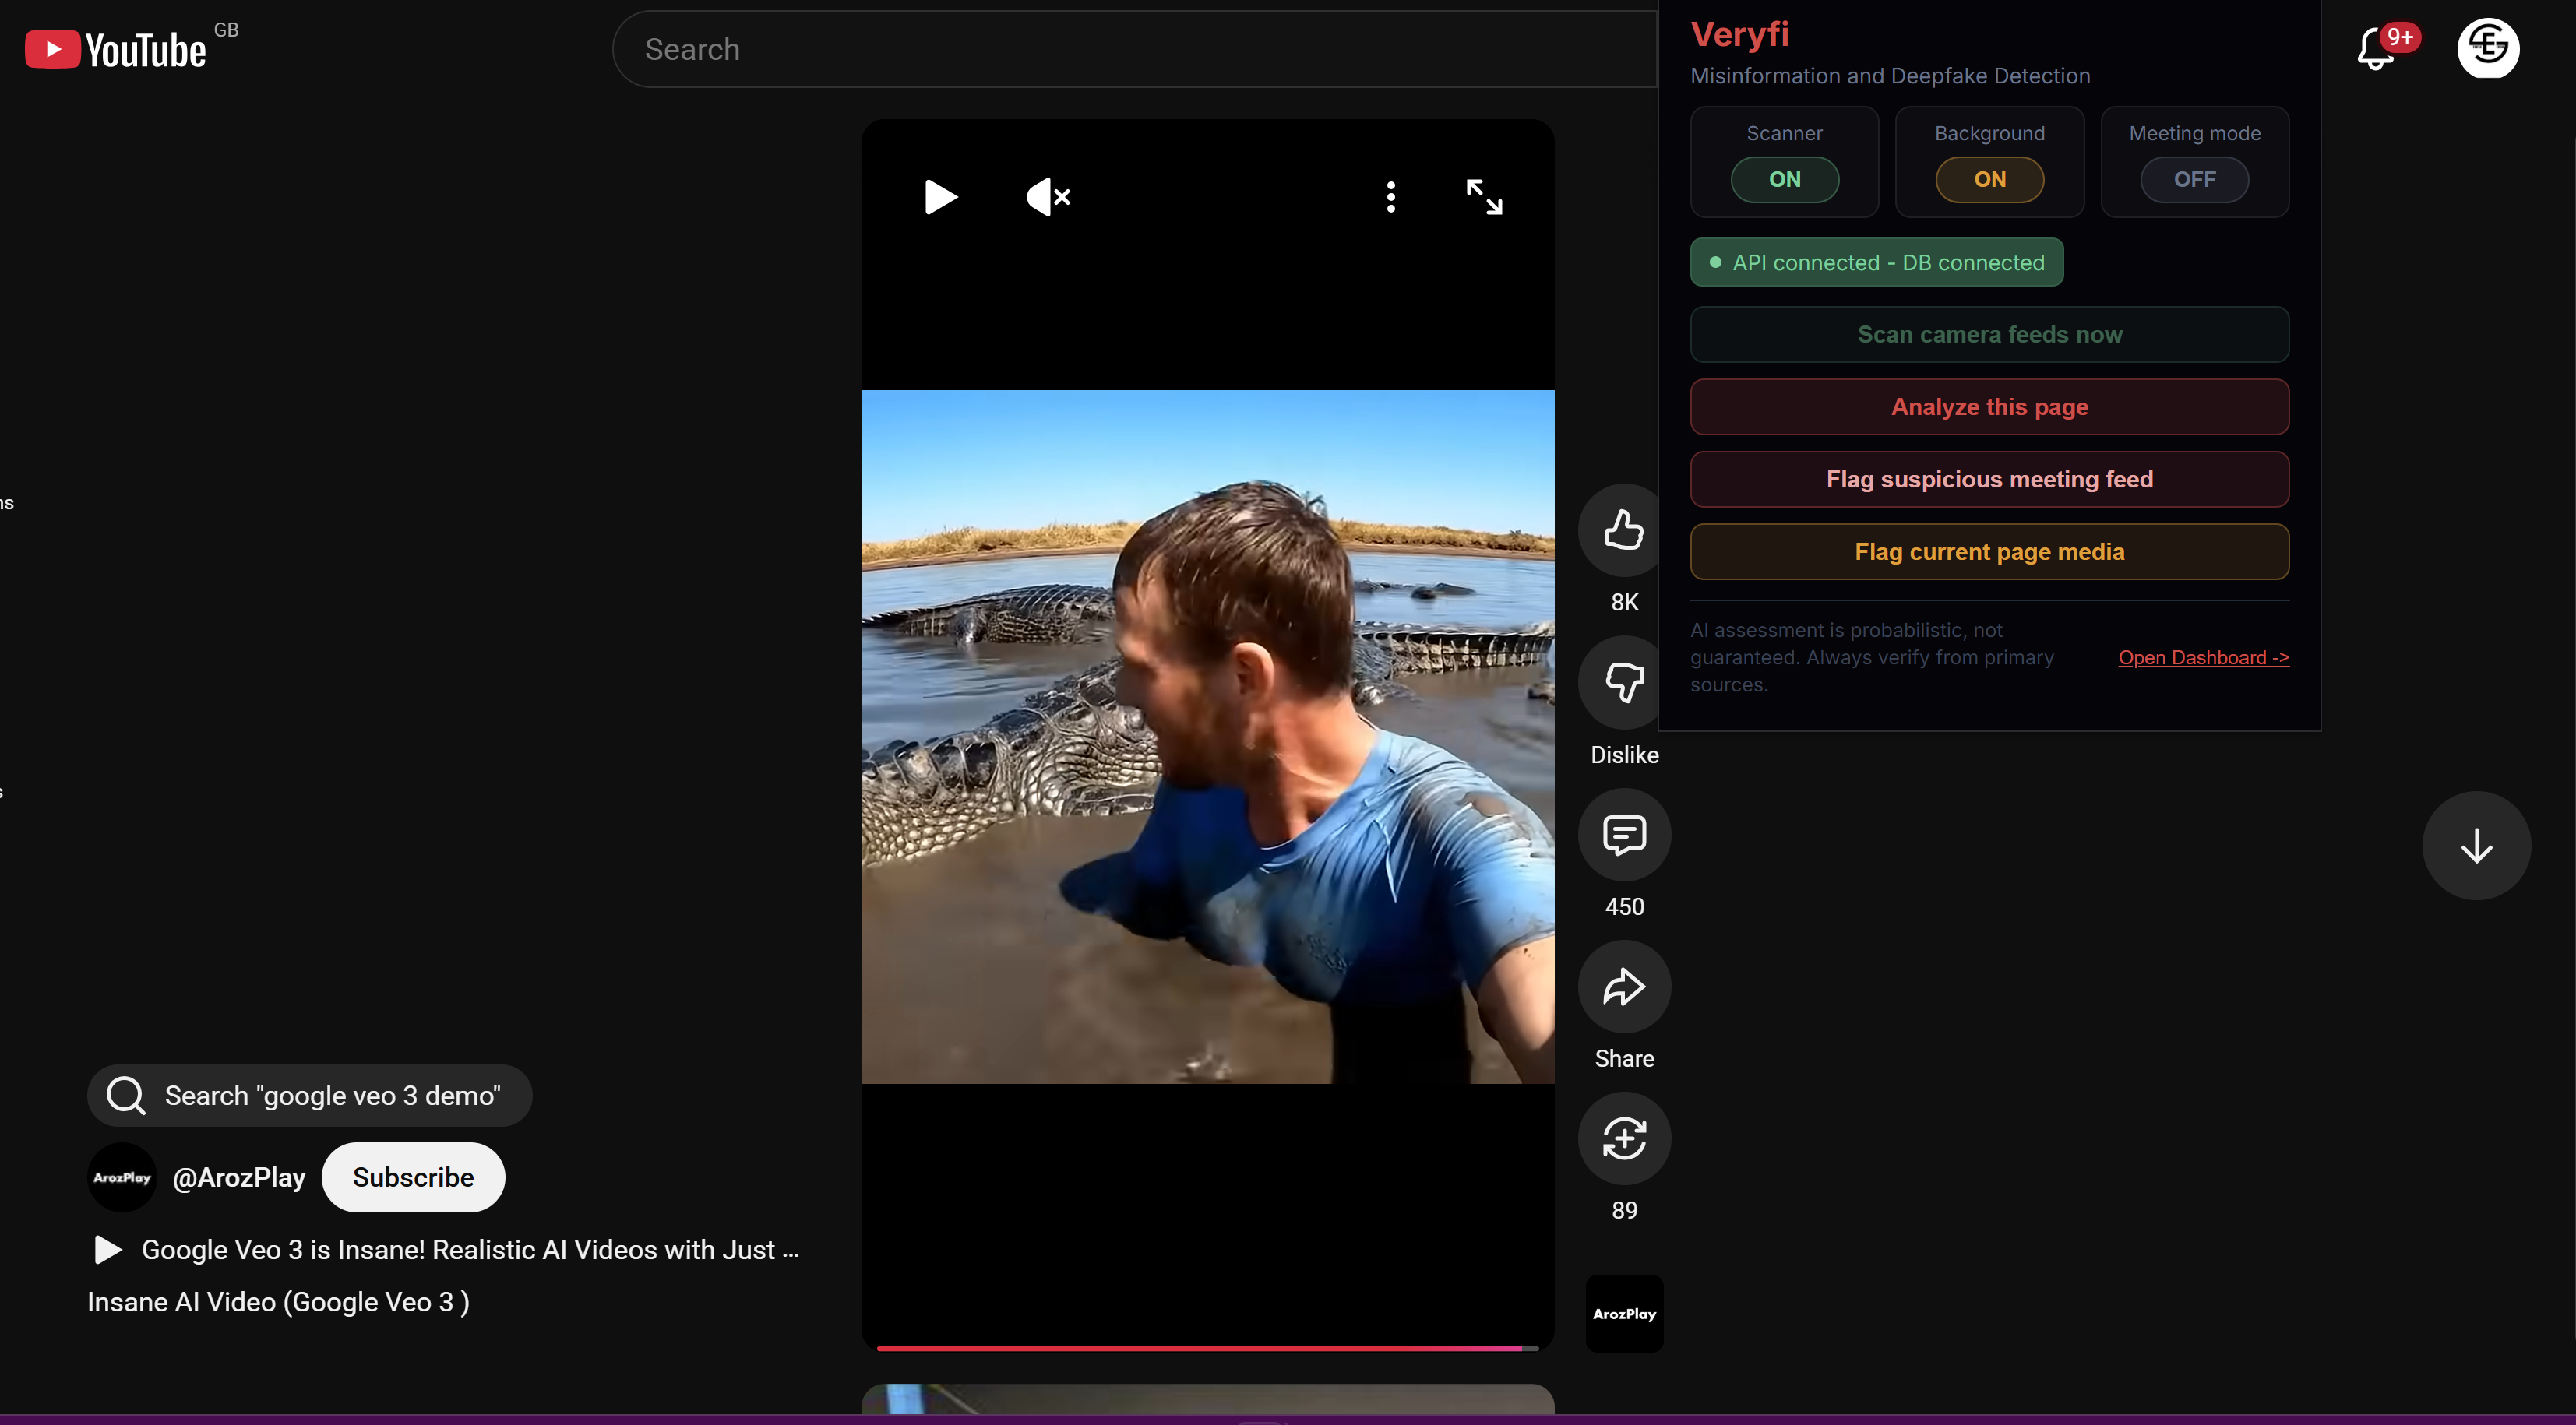
Task: Open the Veryfi Dashboard link
Action: (2203, 658)
